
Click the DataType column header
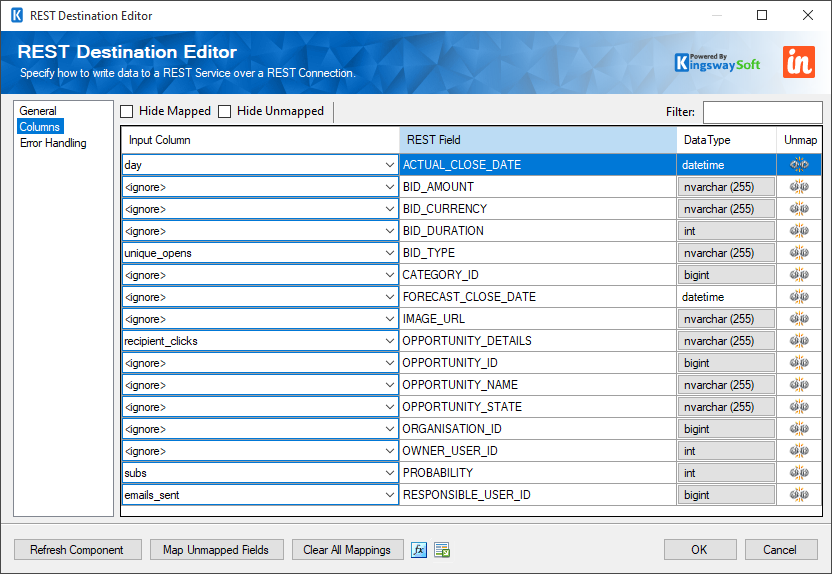point(726,140)
